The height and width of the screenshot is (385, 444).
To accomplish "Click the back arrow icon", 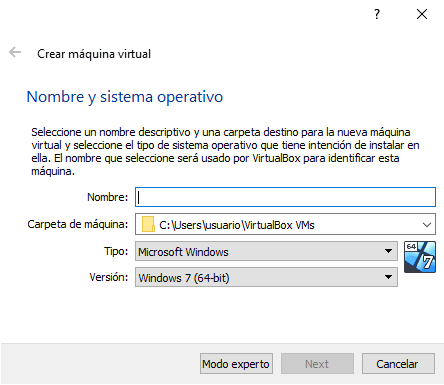I will tap(15, 52).
